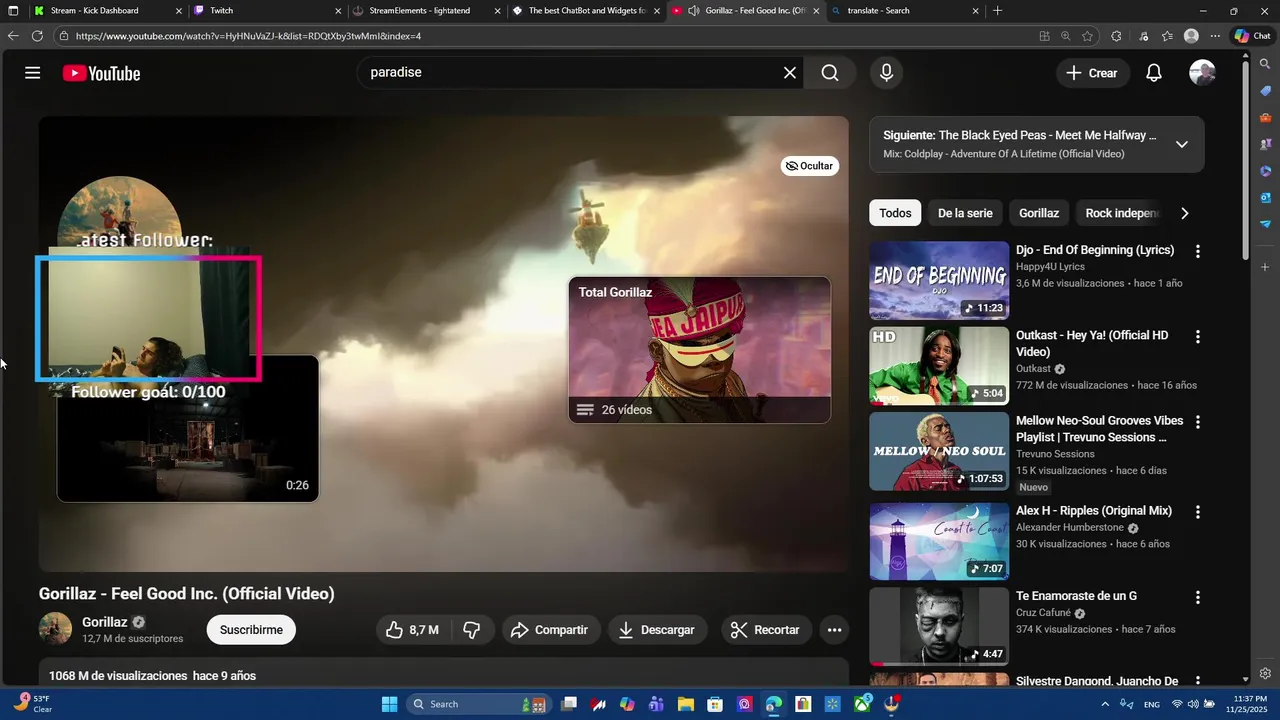Image resolution: width=1280 pixels, height=720 pixels.
Task: Reload the page in browser toolbar
Action: pos(37,36)
